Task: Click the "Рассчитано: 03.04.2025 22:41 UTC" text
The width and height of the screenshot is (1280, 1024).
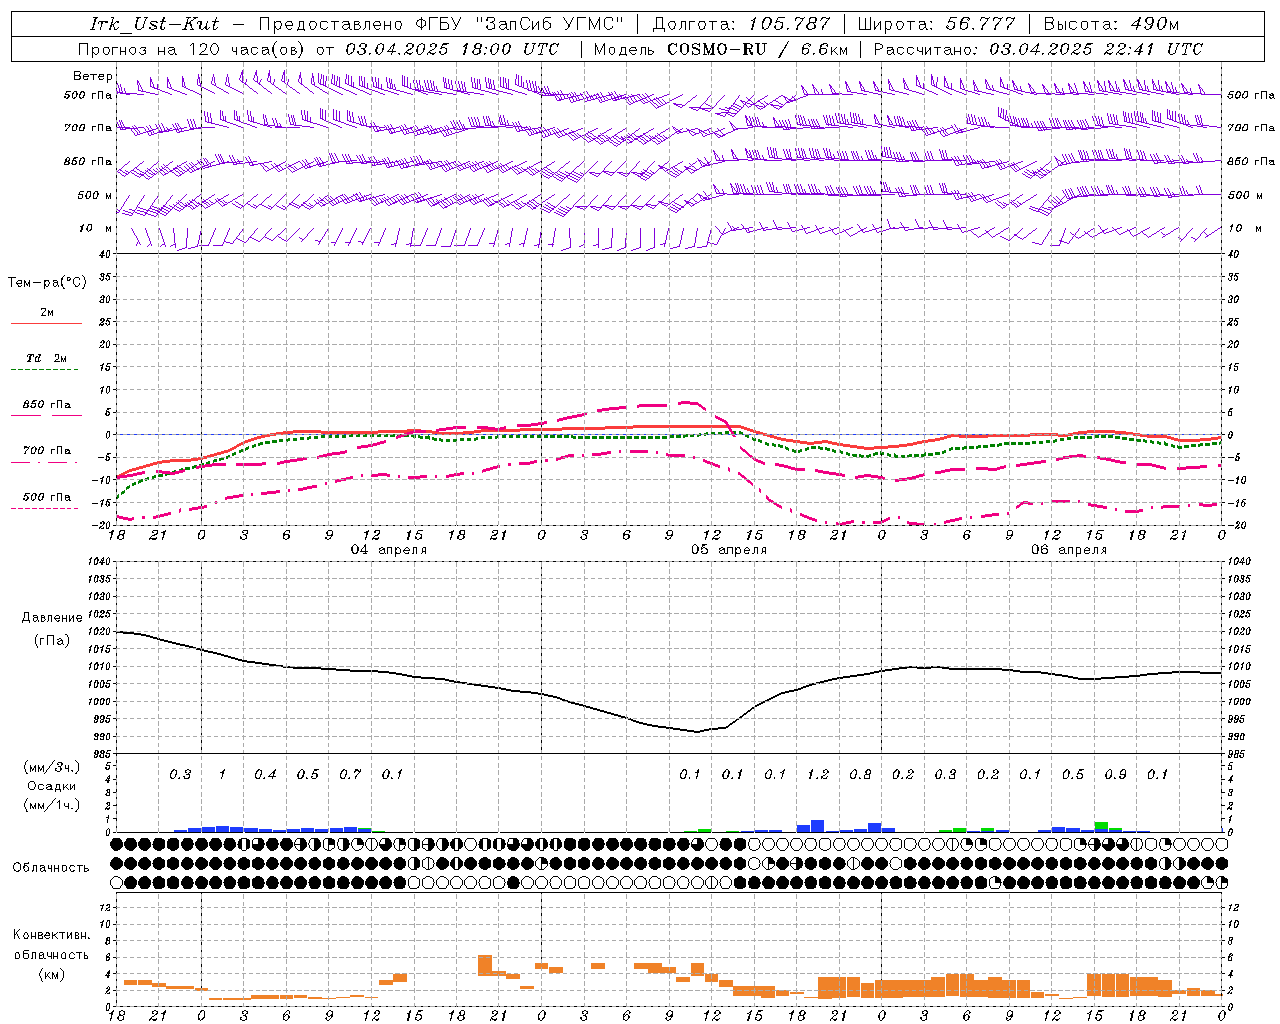Action: (1038, 49)
